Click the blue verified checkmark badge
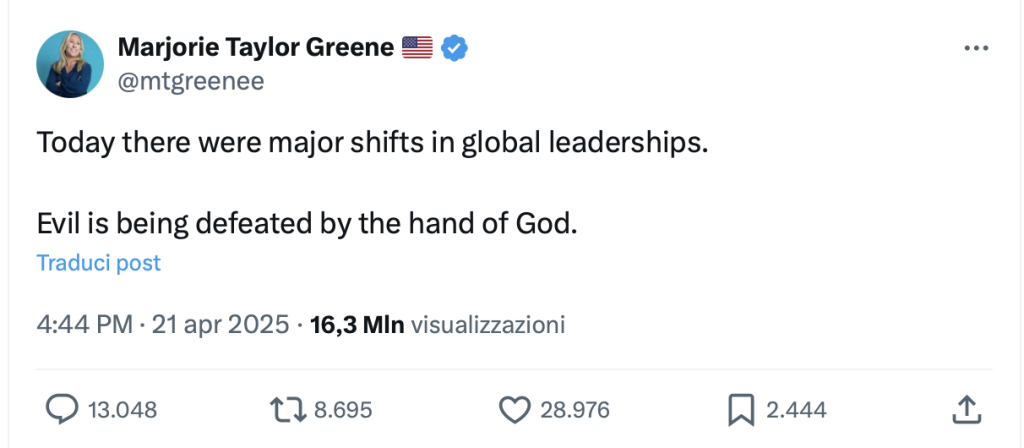The width and height of the screenshot is (1024, 448). 456,47
